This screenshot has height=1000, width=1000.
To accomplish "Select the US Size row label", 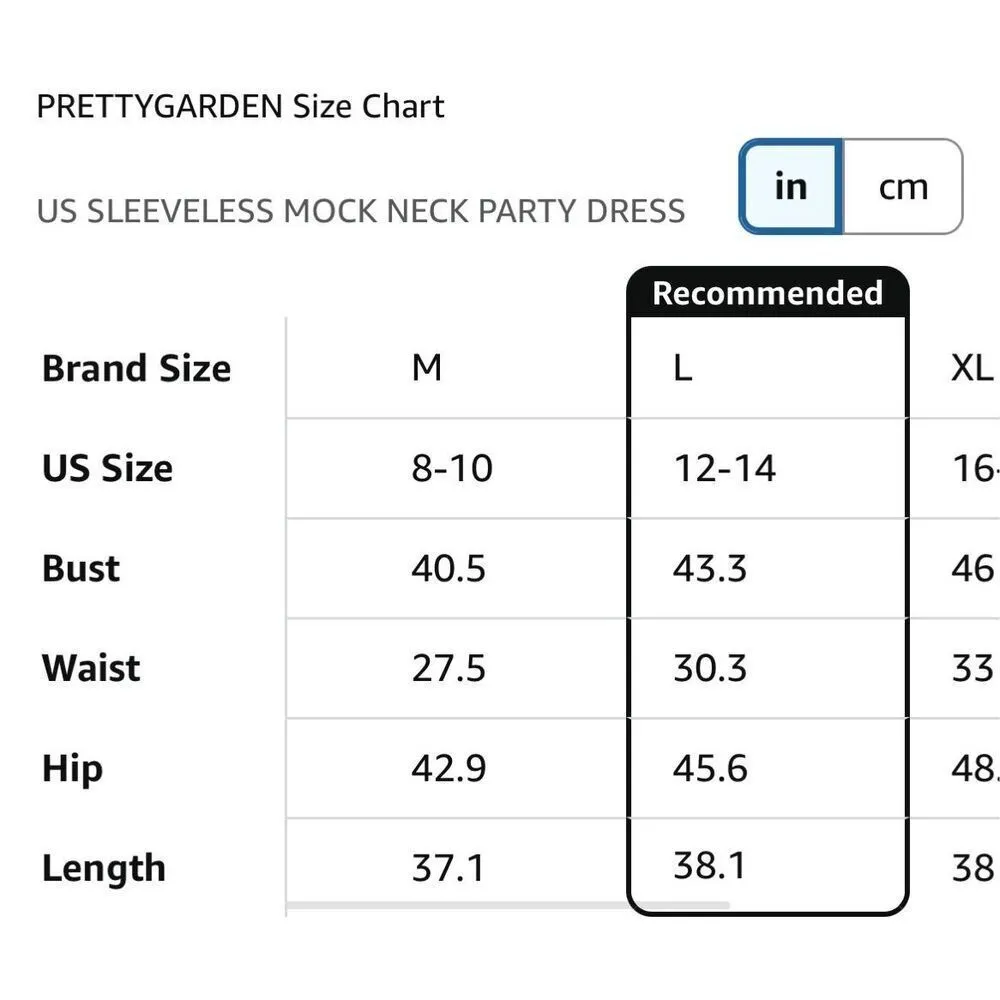I will point(106,468).
